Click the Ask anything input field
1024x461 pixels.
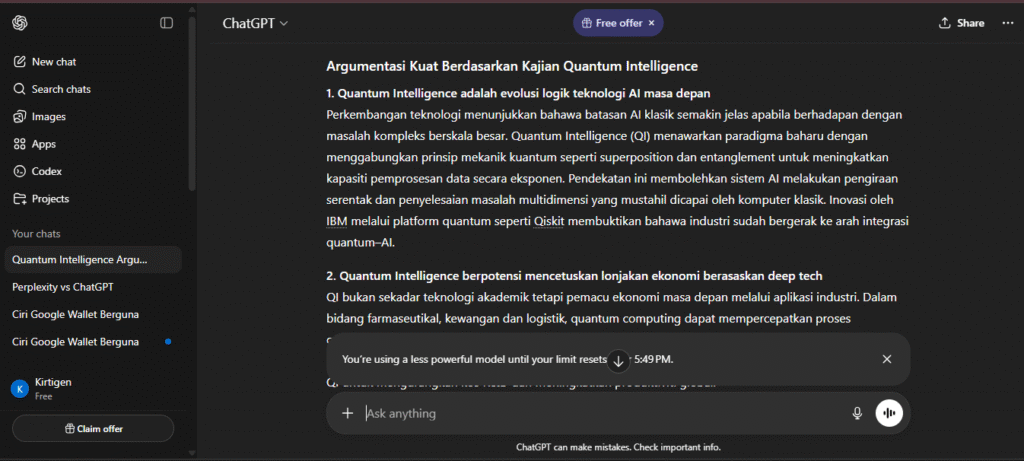pos(600,413)
